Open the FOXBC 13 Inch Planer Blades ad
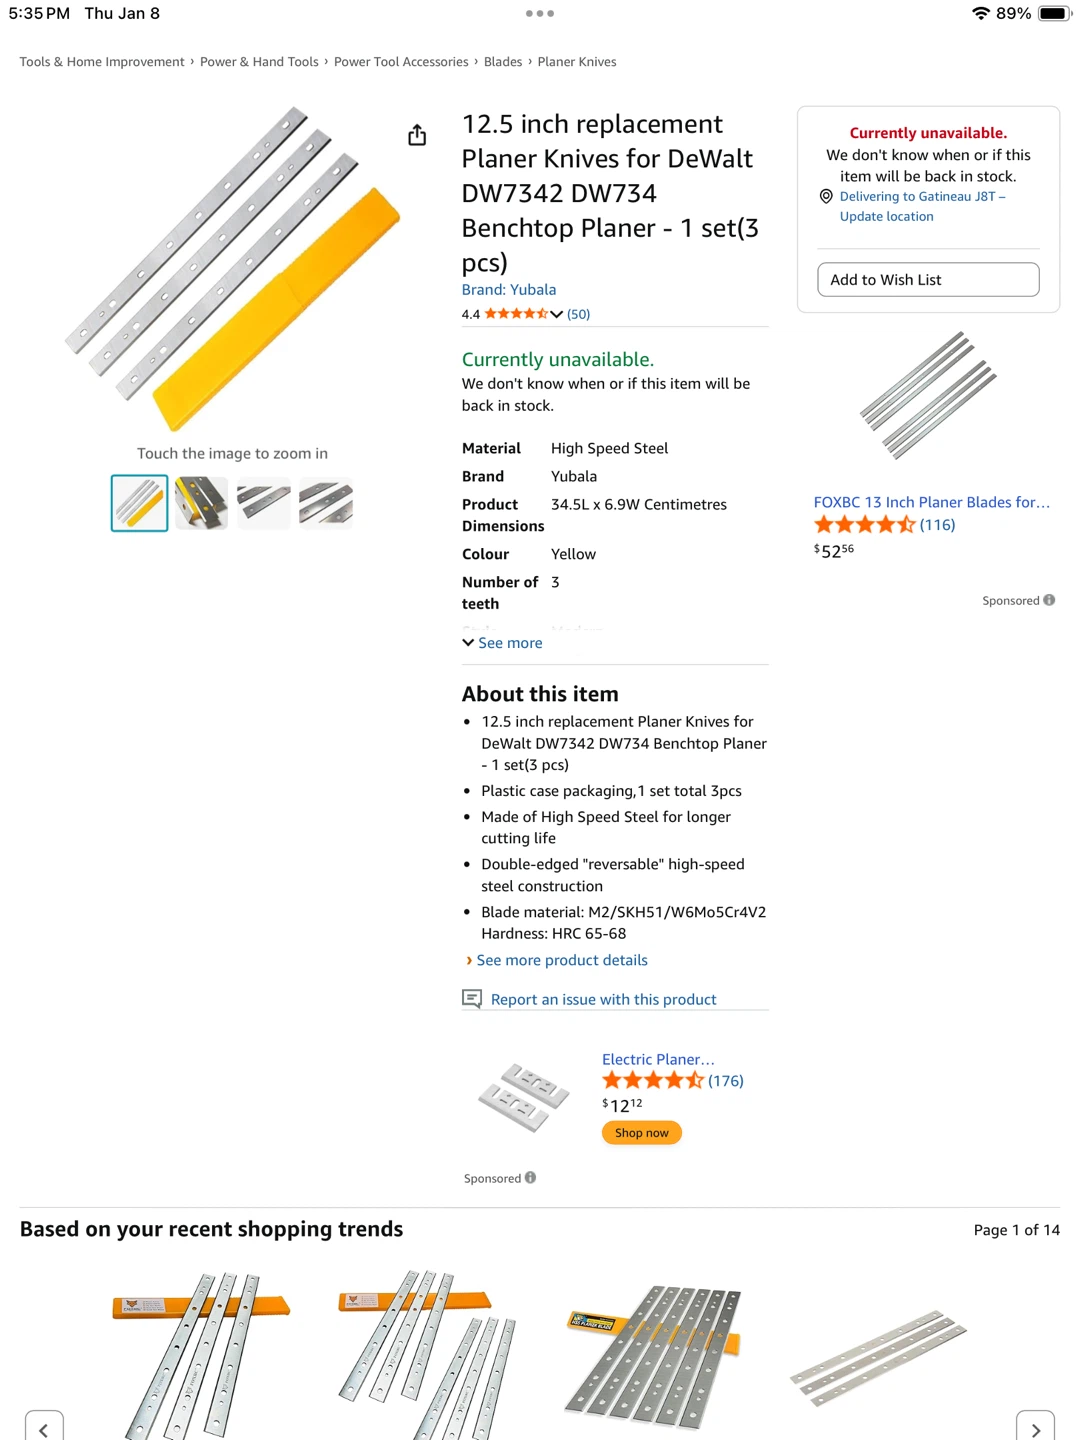The width and height of the screenshot is (1080, 1440). click(x=931, y=502)
